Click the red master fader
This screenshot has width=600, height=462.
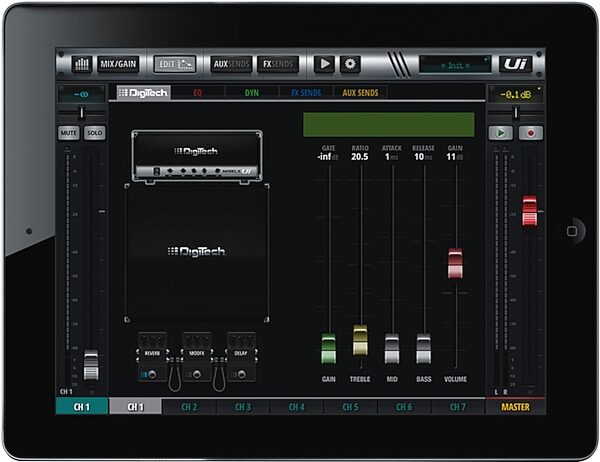pyautogui.click(x=530, y=211)
